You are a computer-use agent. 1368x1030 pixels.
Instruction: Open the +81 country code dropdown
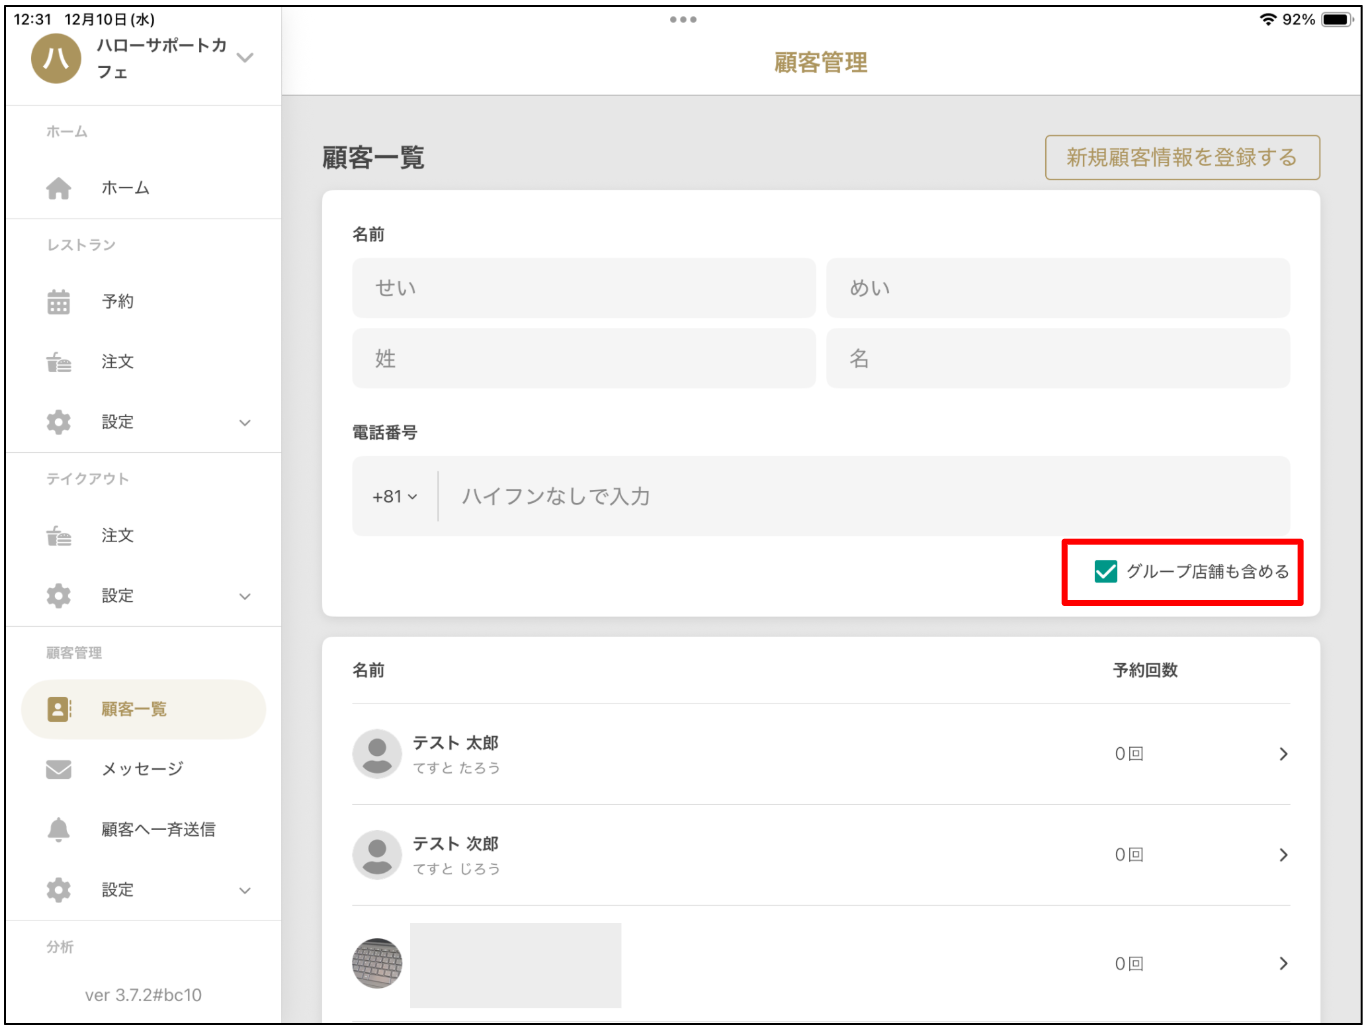(394, 494)
